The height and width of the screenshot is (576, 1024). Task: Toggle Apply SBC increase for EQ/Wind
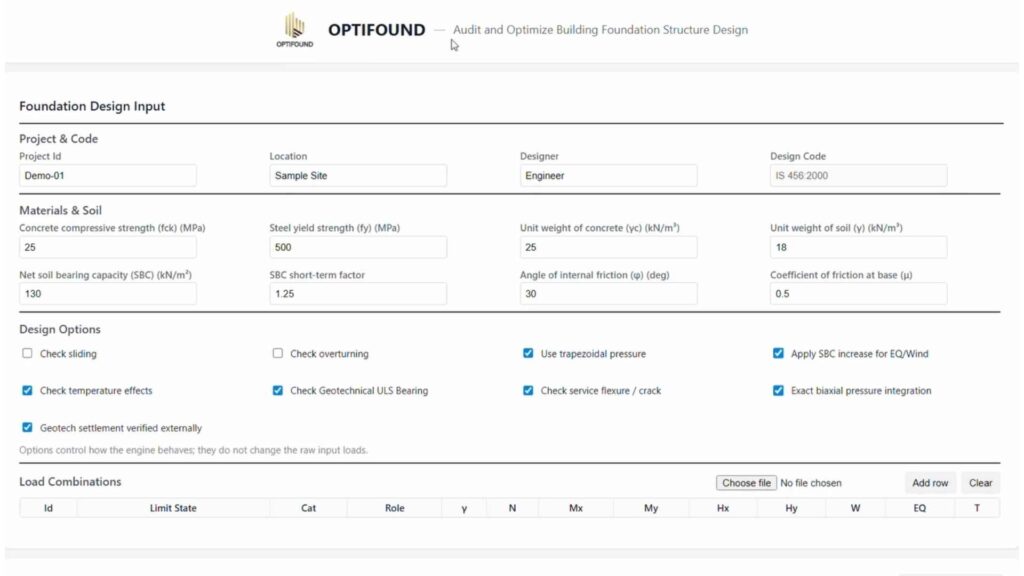point(778,353)
